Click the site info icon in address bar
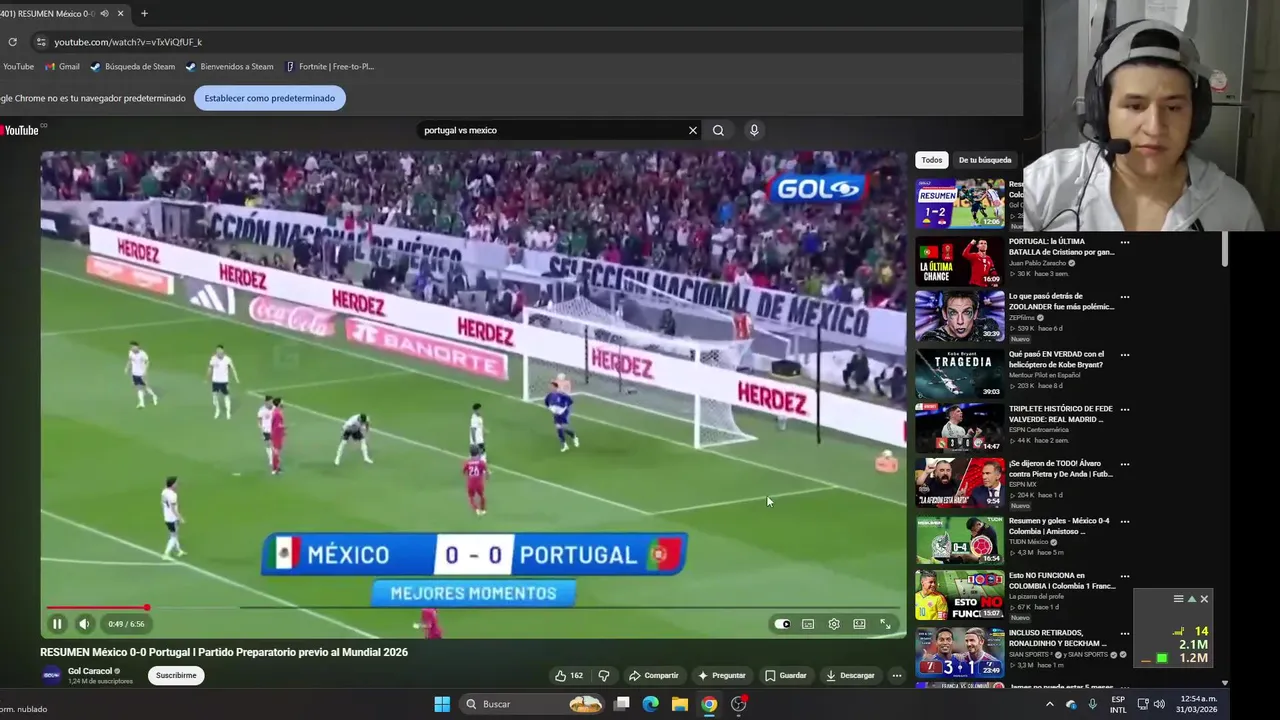 41,42
